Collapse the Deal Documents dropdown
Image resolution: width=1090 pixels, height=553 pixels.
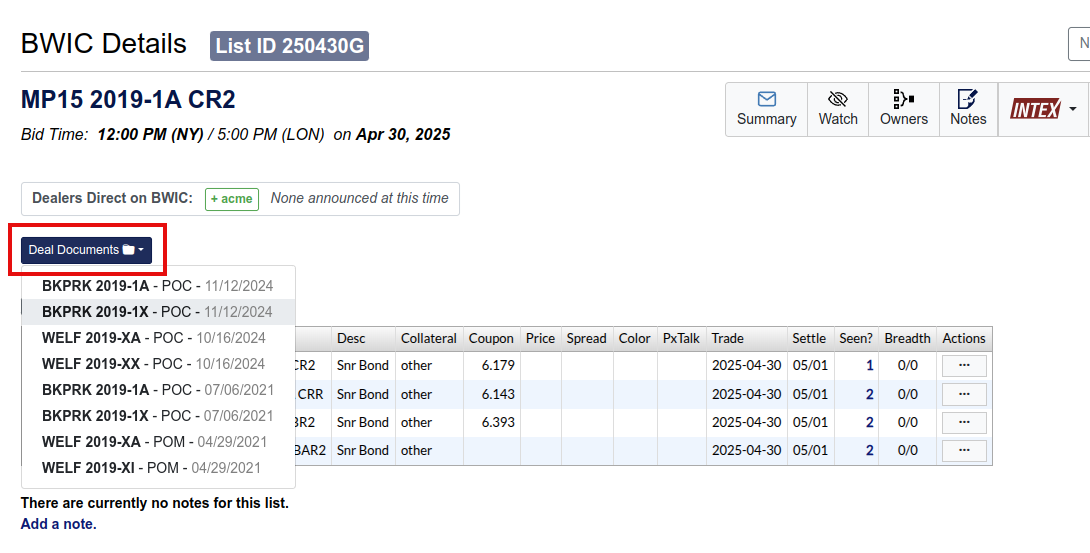point(86,250)
